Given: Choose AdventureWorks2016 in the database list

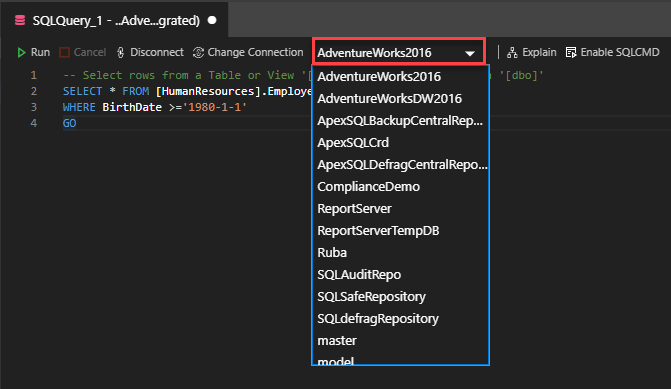Looking at the screenshot, I should coord(401,77).
